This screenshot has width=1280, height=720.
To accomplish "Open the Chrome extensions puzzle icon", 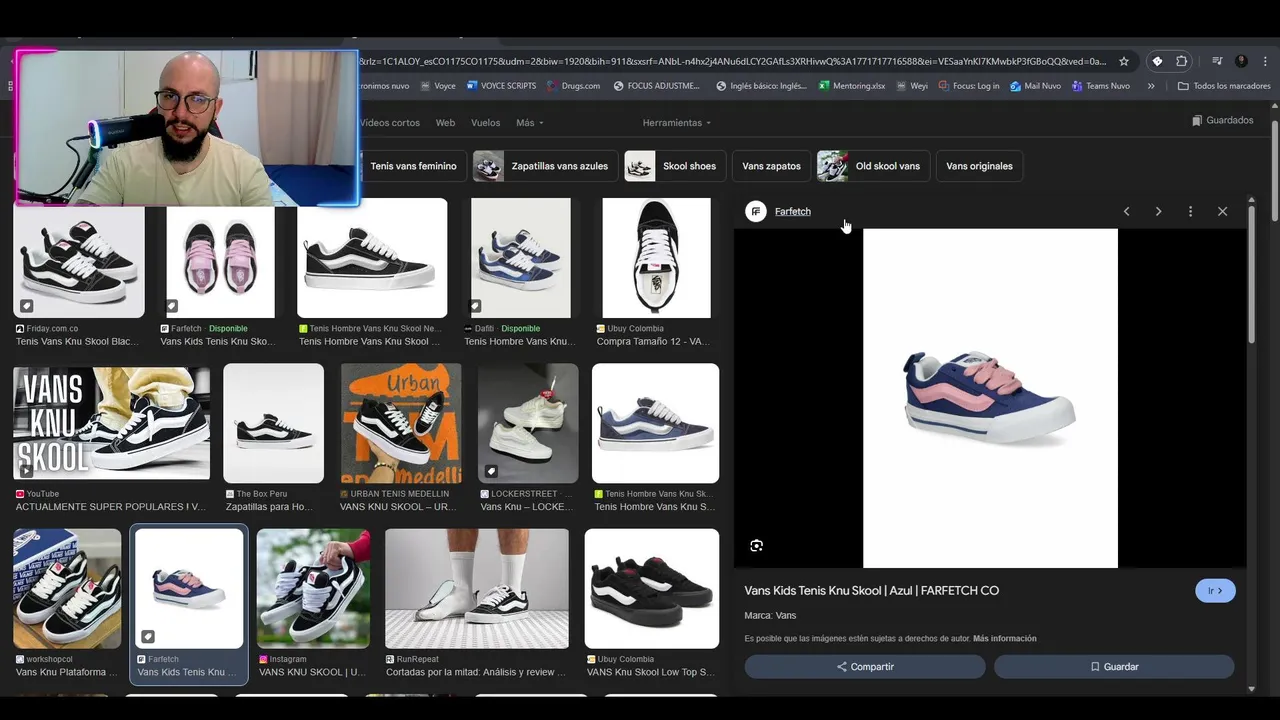I will coord(1181,61).
